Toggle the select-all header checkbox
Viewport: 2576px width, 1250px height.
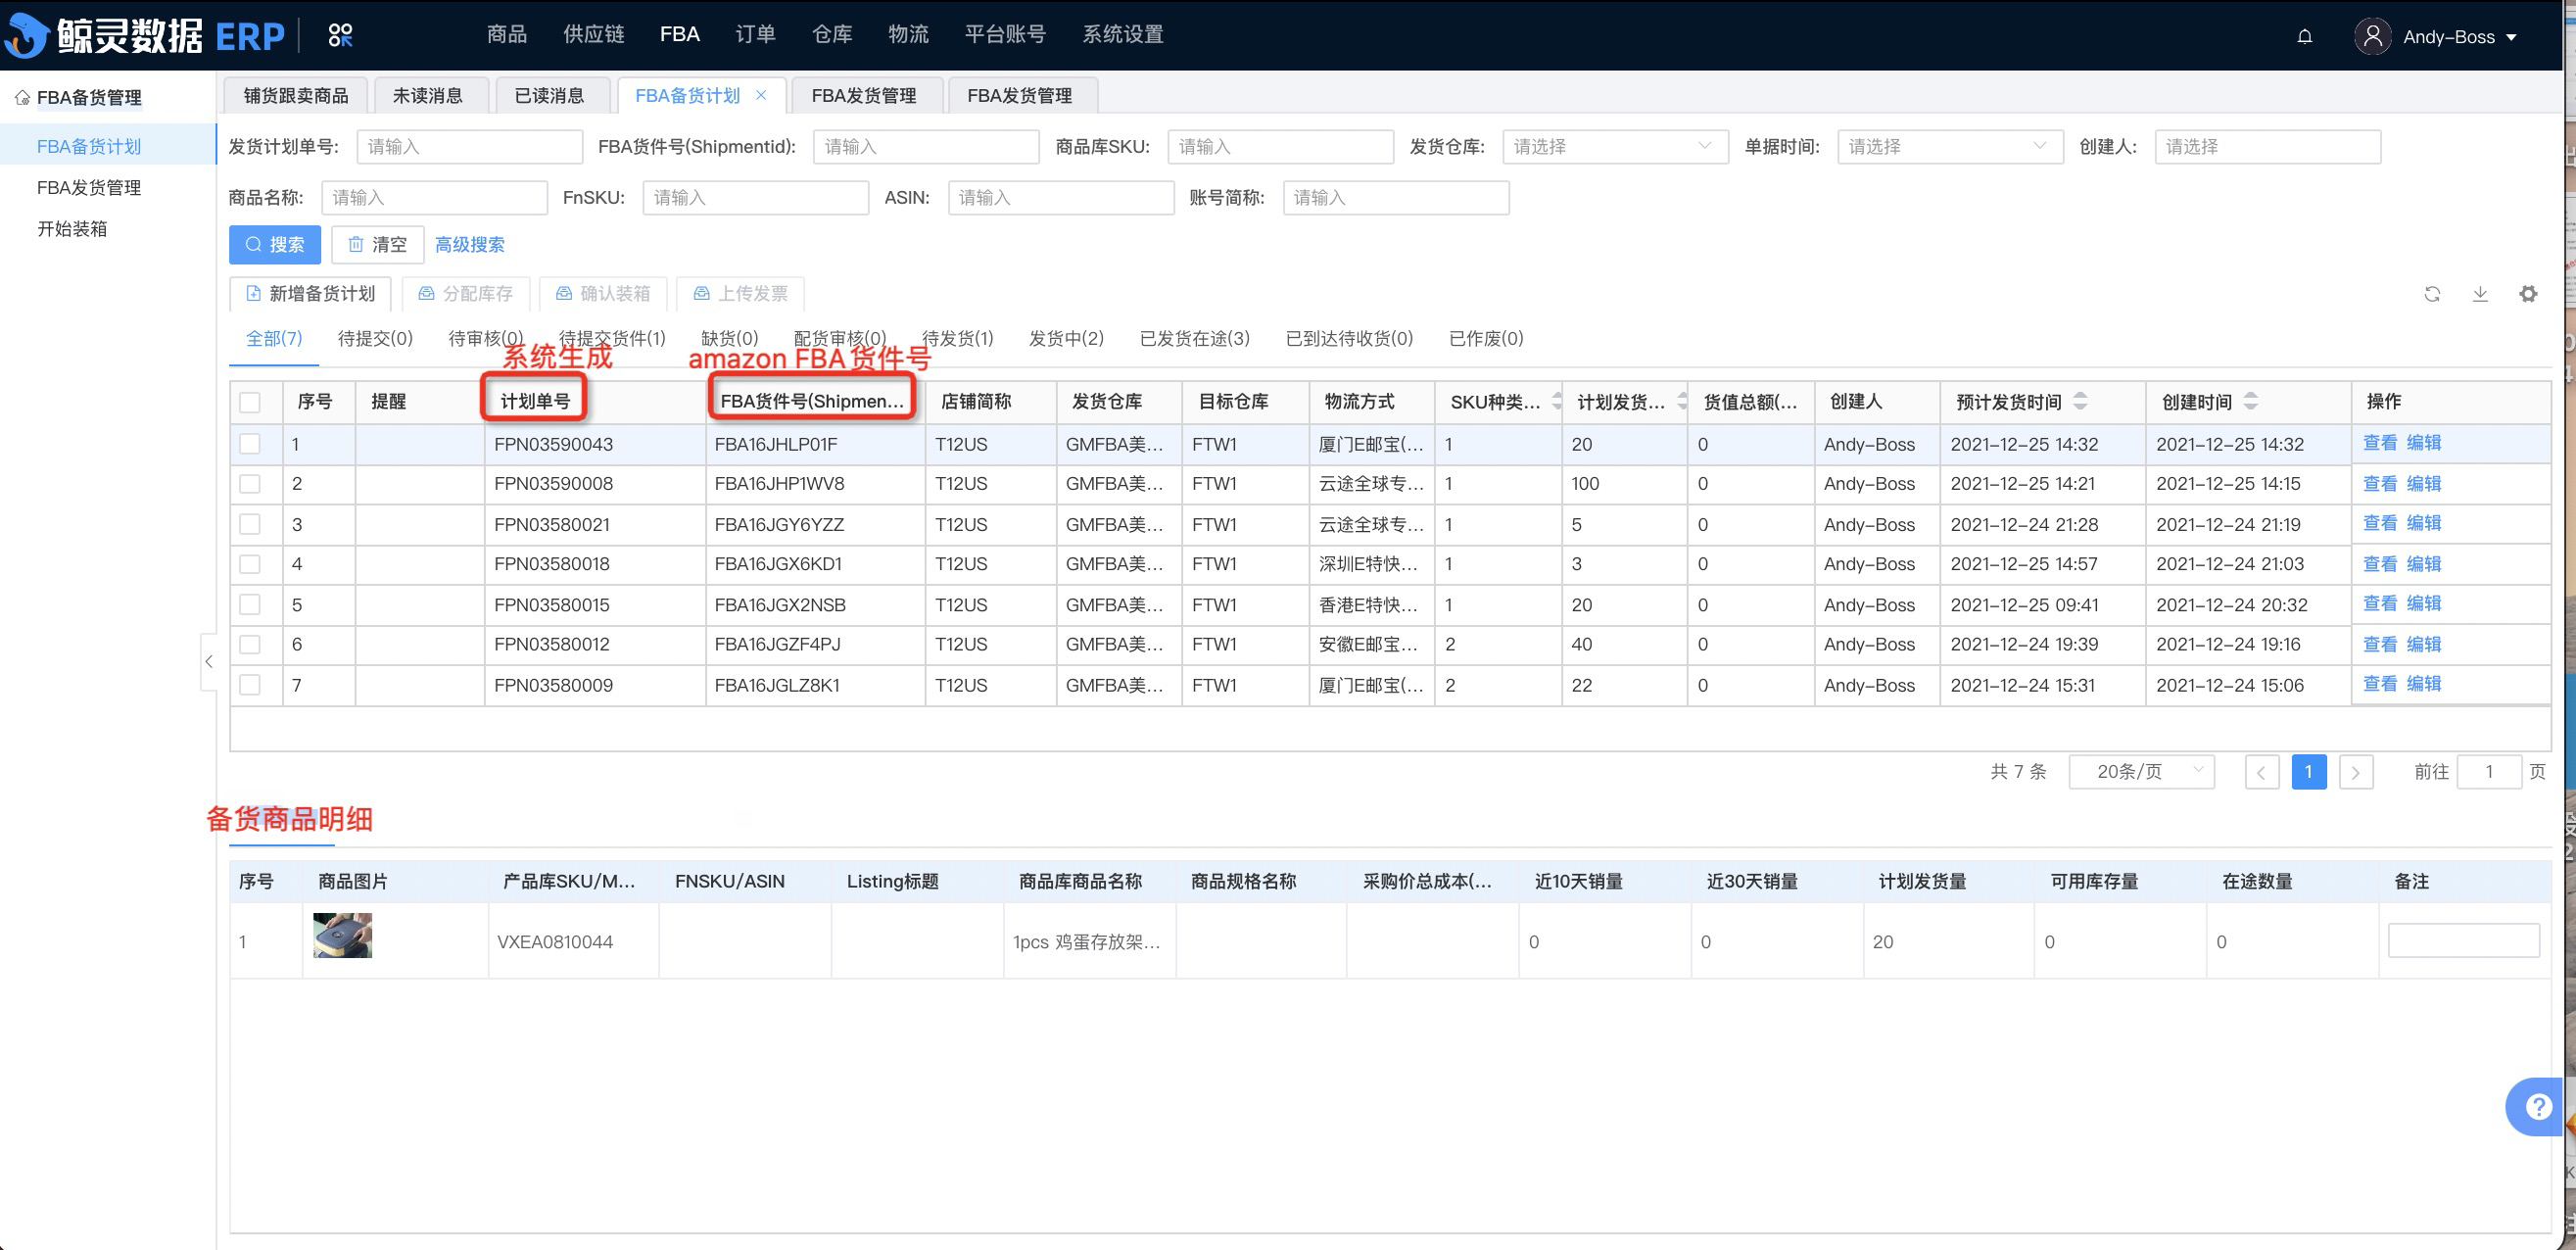click(x=250, y=402)
